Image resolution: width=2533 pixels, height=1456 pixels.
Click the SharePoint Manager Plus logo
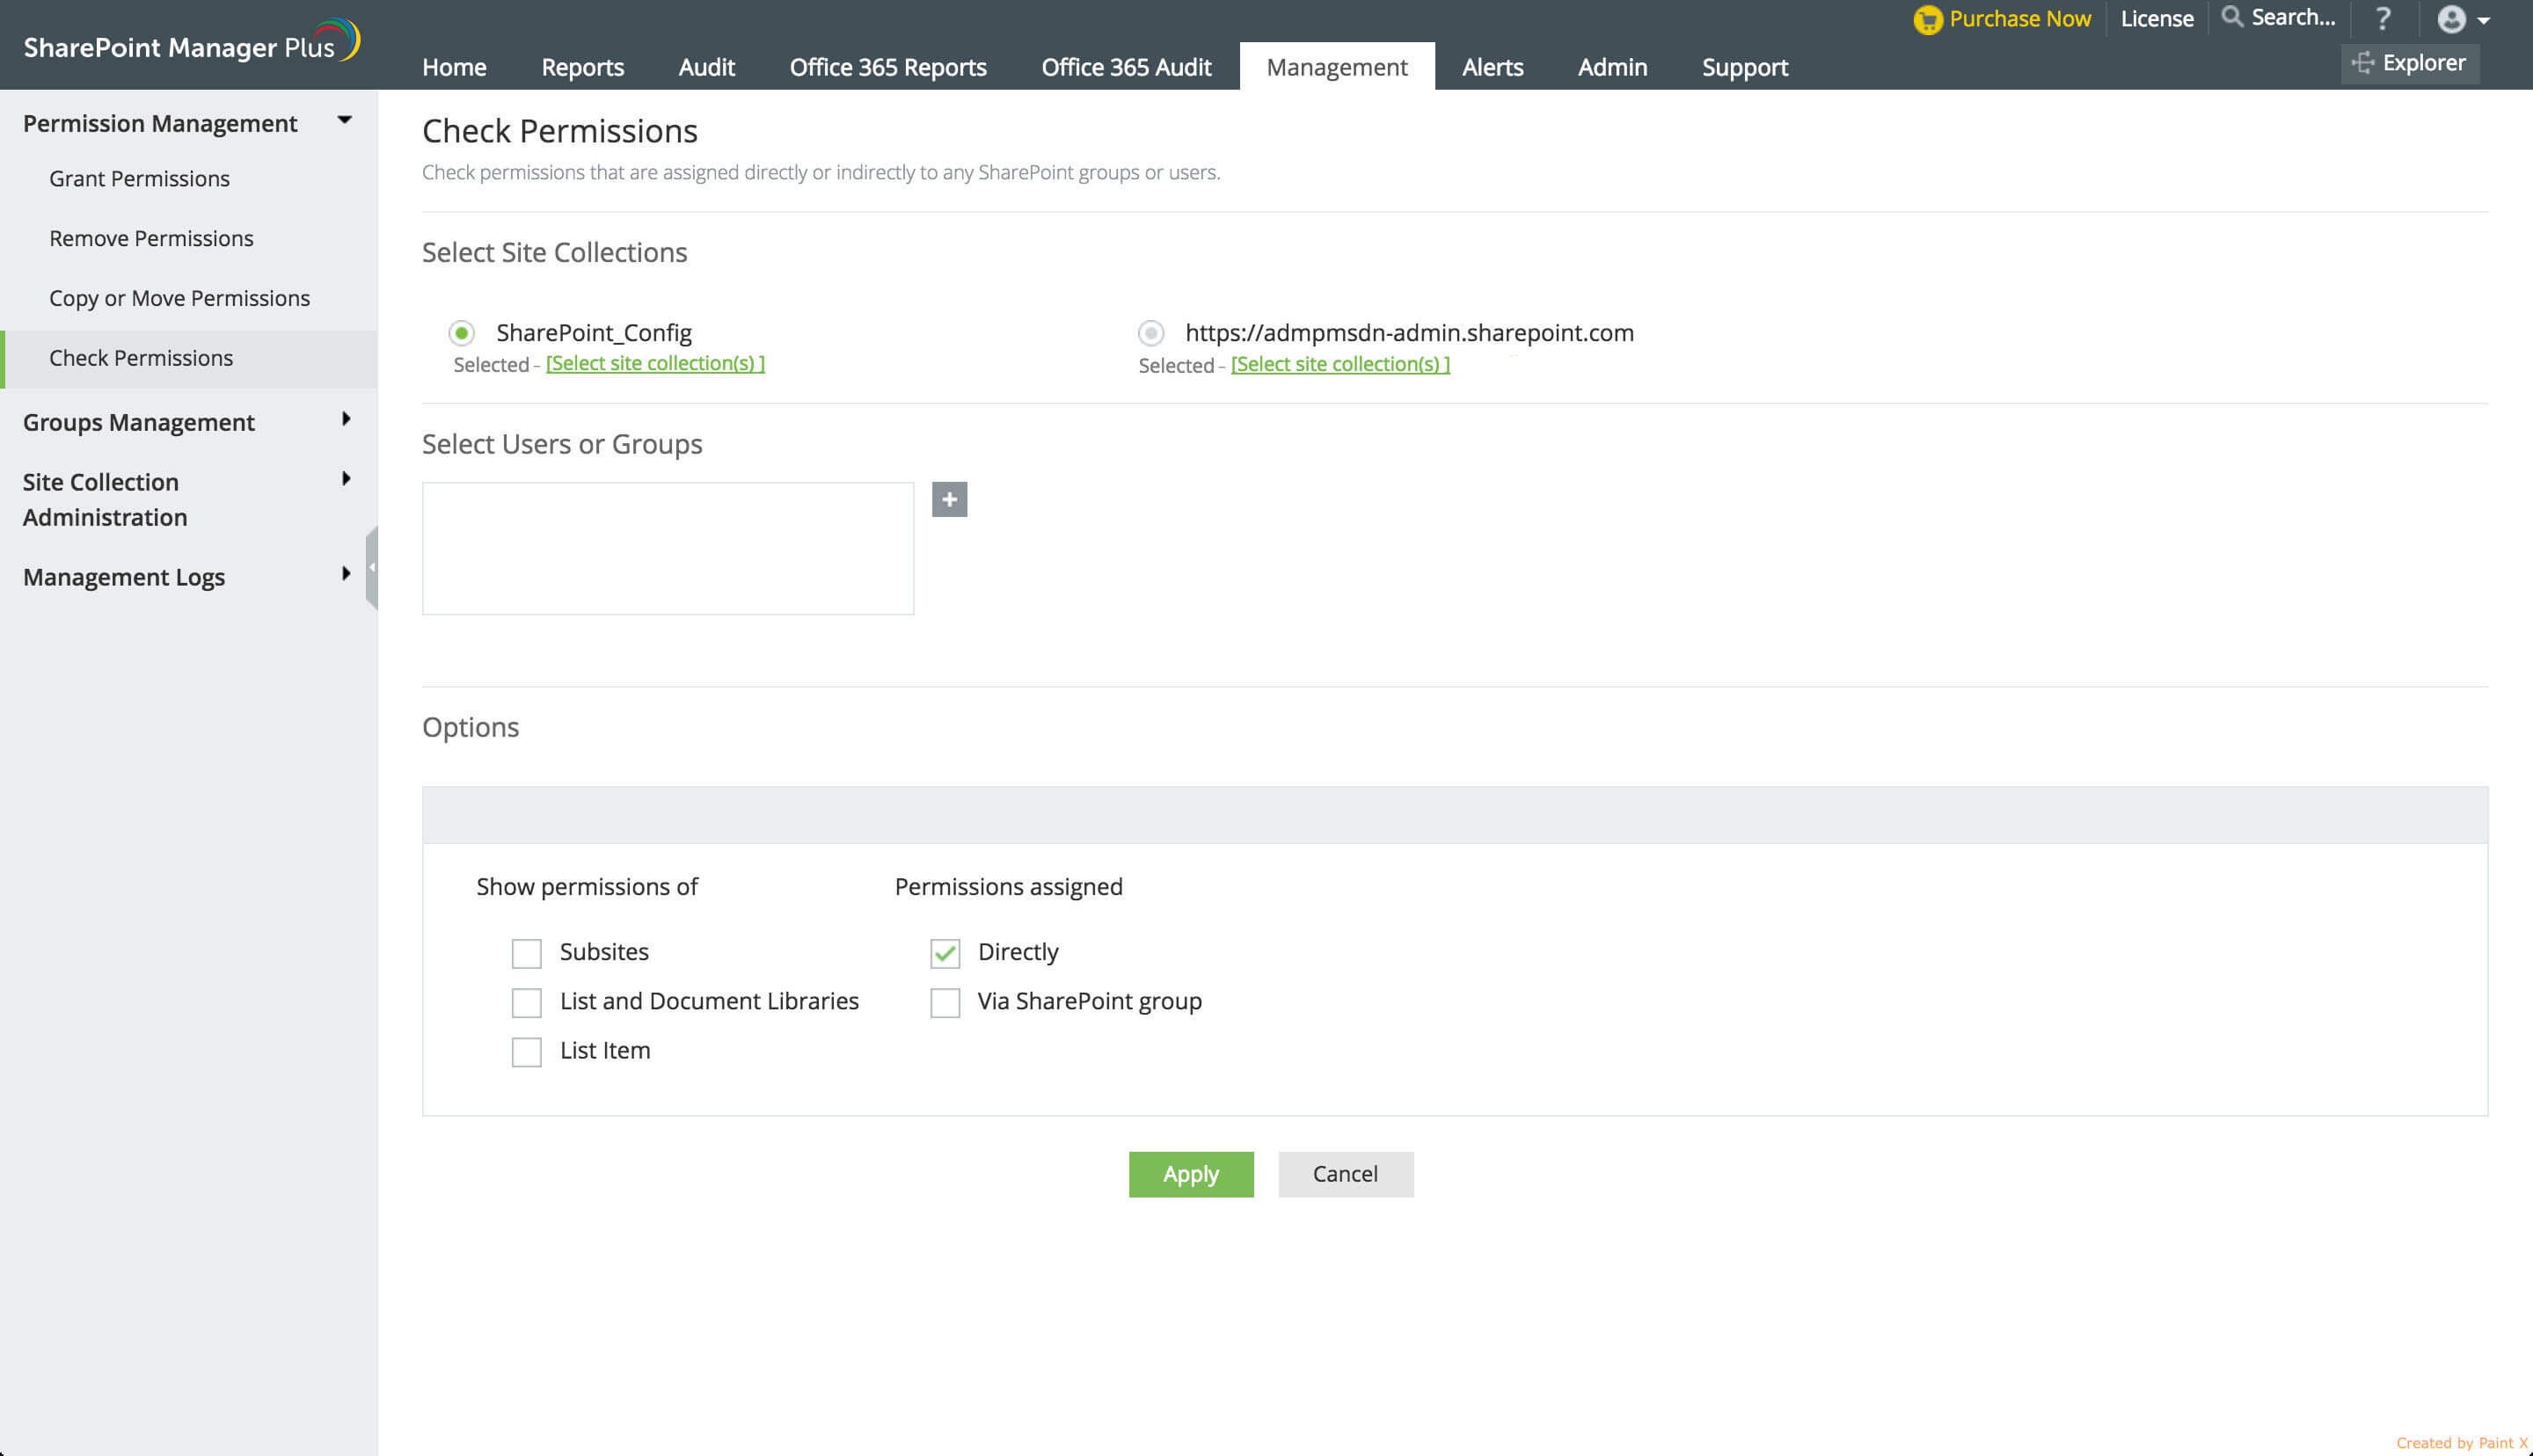[x=190, y=44]
